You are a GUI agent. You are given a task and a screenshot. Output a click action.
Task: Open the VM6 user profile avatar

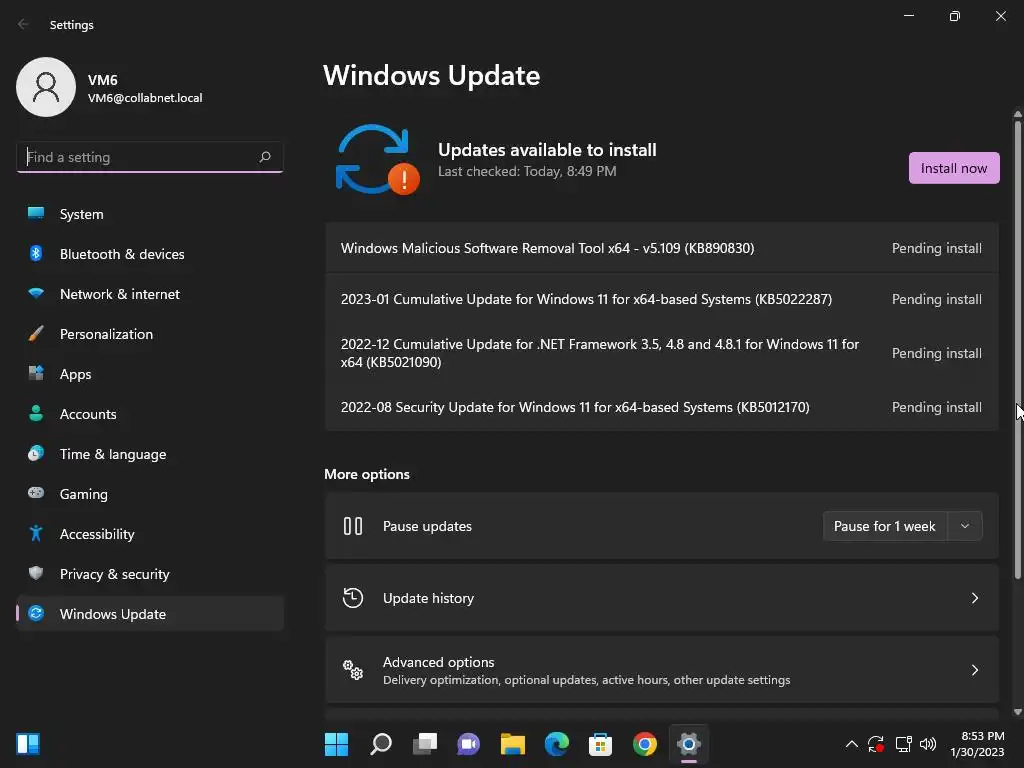tap(46, 87)
